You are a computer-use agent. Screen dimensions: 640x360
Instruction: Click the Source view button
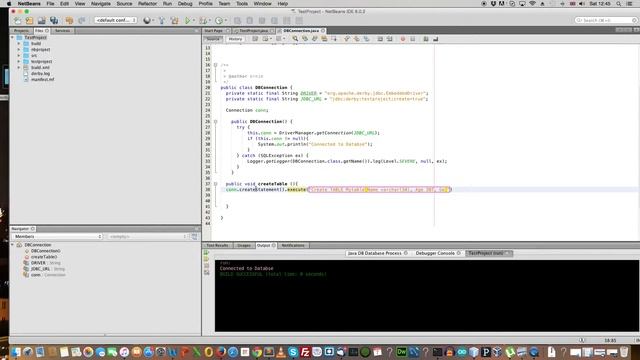click(213, 39)
